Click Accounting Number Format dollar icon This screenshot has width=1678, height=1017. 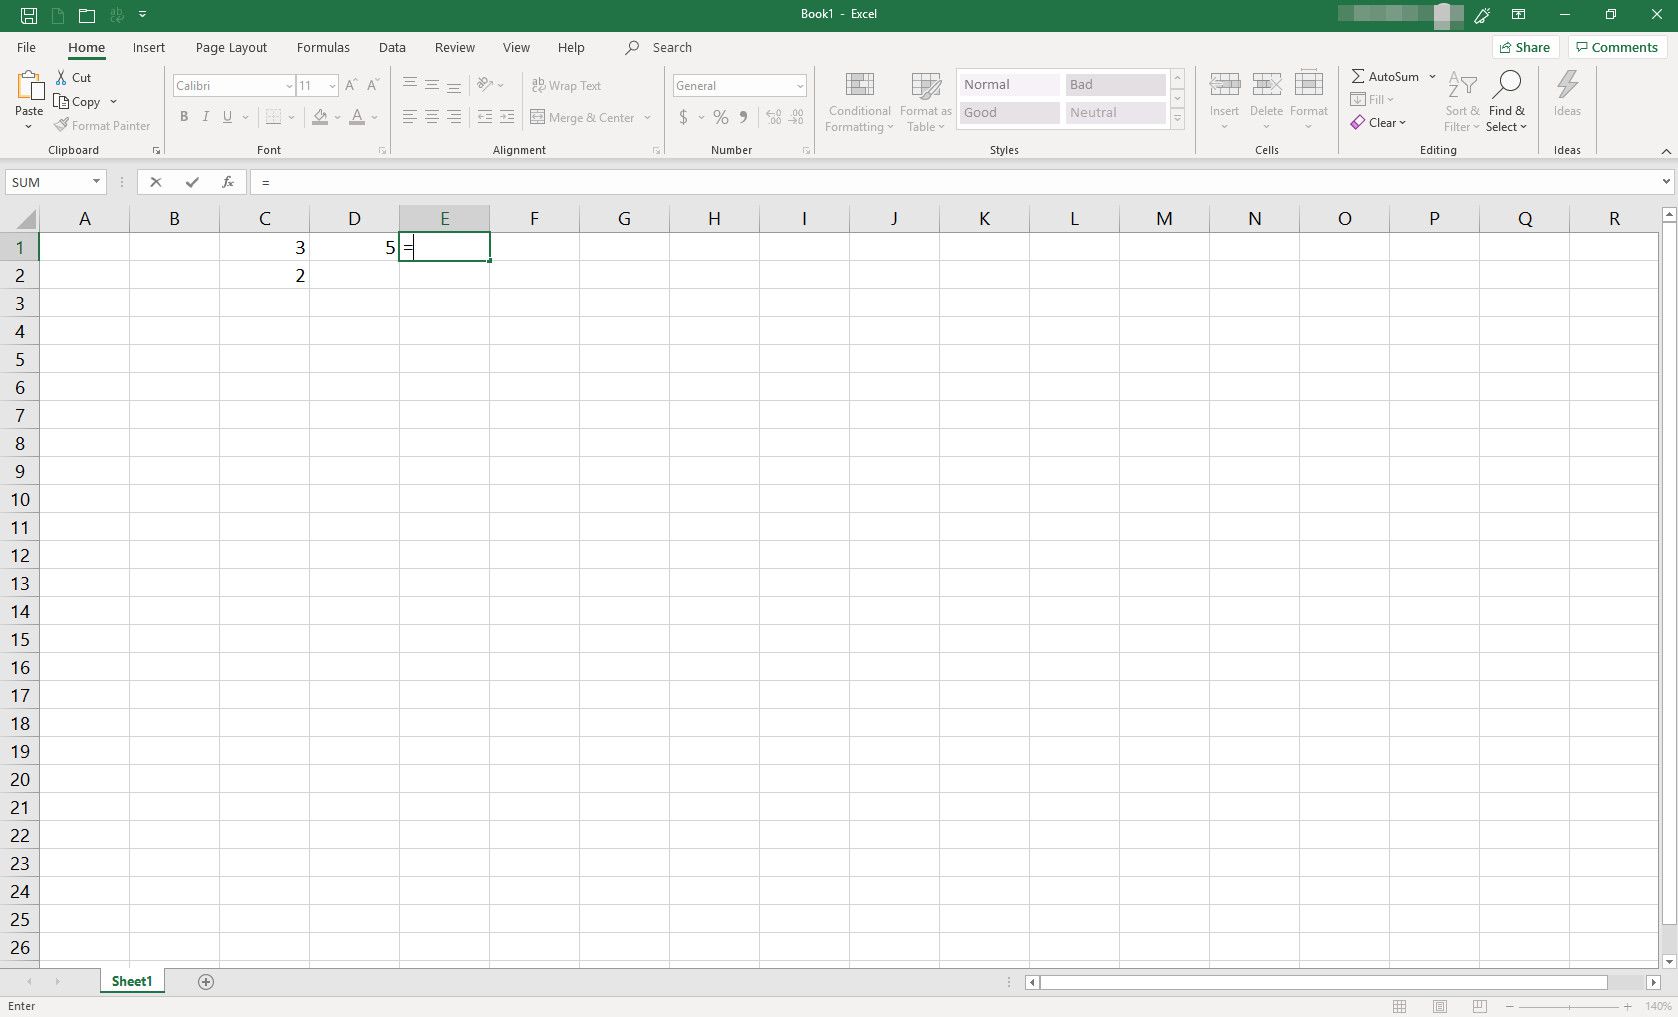683,117
